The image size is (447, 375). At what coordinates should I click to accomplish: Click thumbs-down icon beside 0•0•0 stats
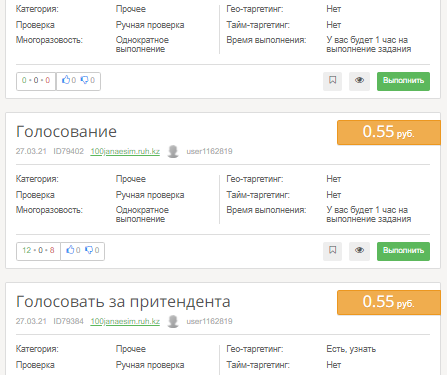[x=85, y=80]
